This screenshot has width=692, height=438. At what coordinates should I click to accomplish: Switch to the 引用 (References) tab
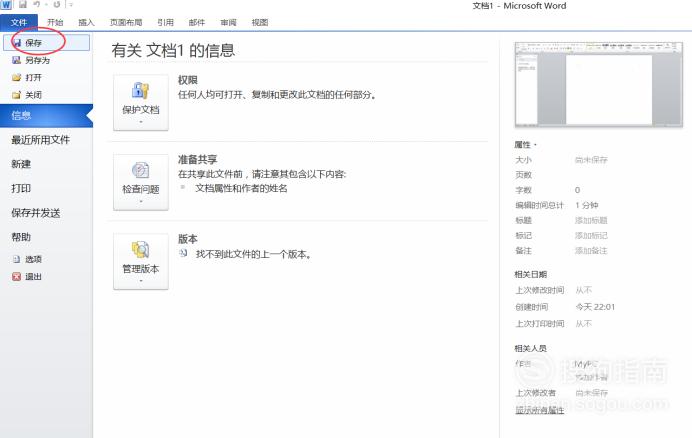point(165,23)
